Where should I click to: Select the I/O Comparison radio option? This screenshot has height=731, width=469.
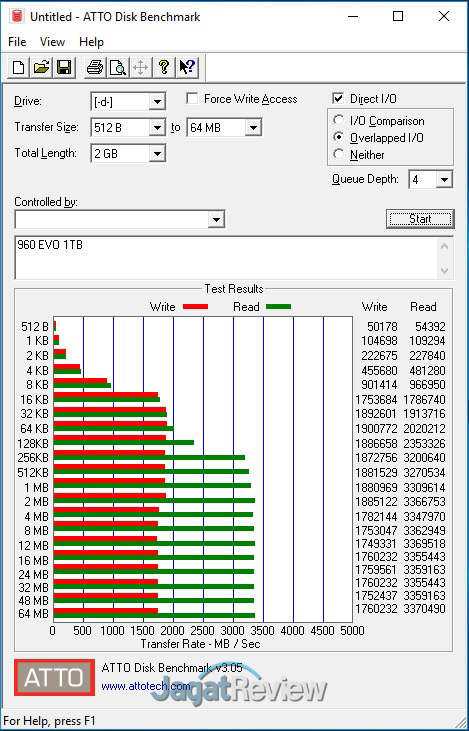[338, 120]
